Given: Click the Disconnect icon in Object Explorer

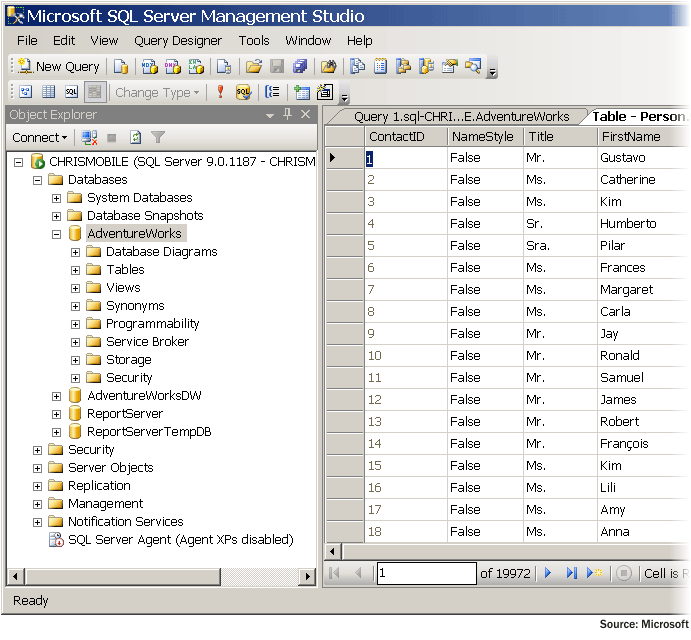Looking at the screenshot, I should click(x=89, y=138).
